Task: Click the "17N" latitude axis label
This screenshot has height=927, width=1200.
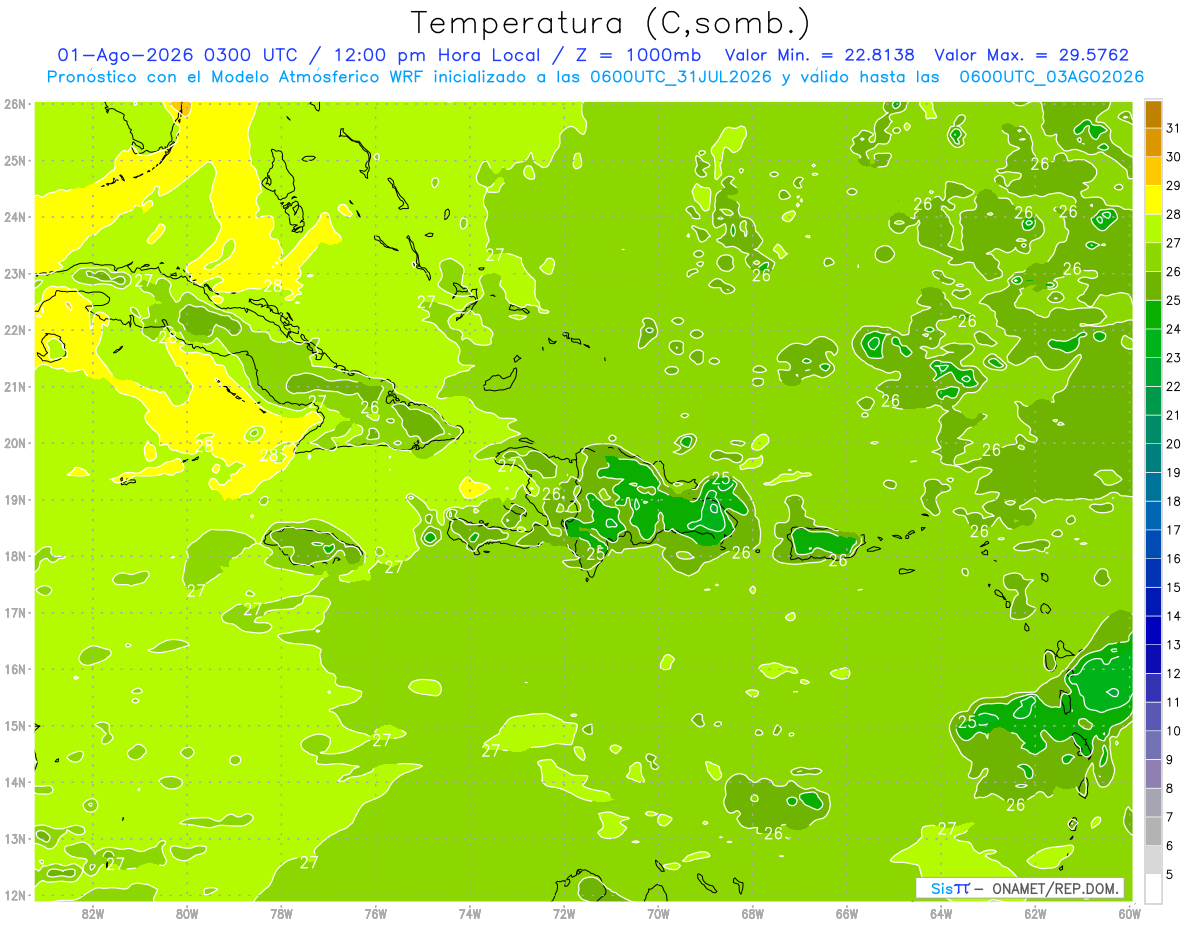Action: [x=15, y=612]
